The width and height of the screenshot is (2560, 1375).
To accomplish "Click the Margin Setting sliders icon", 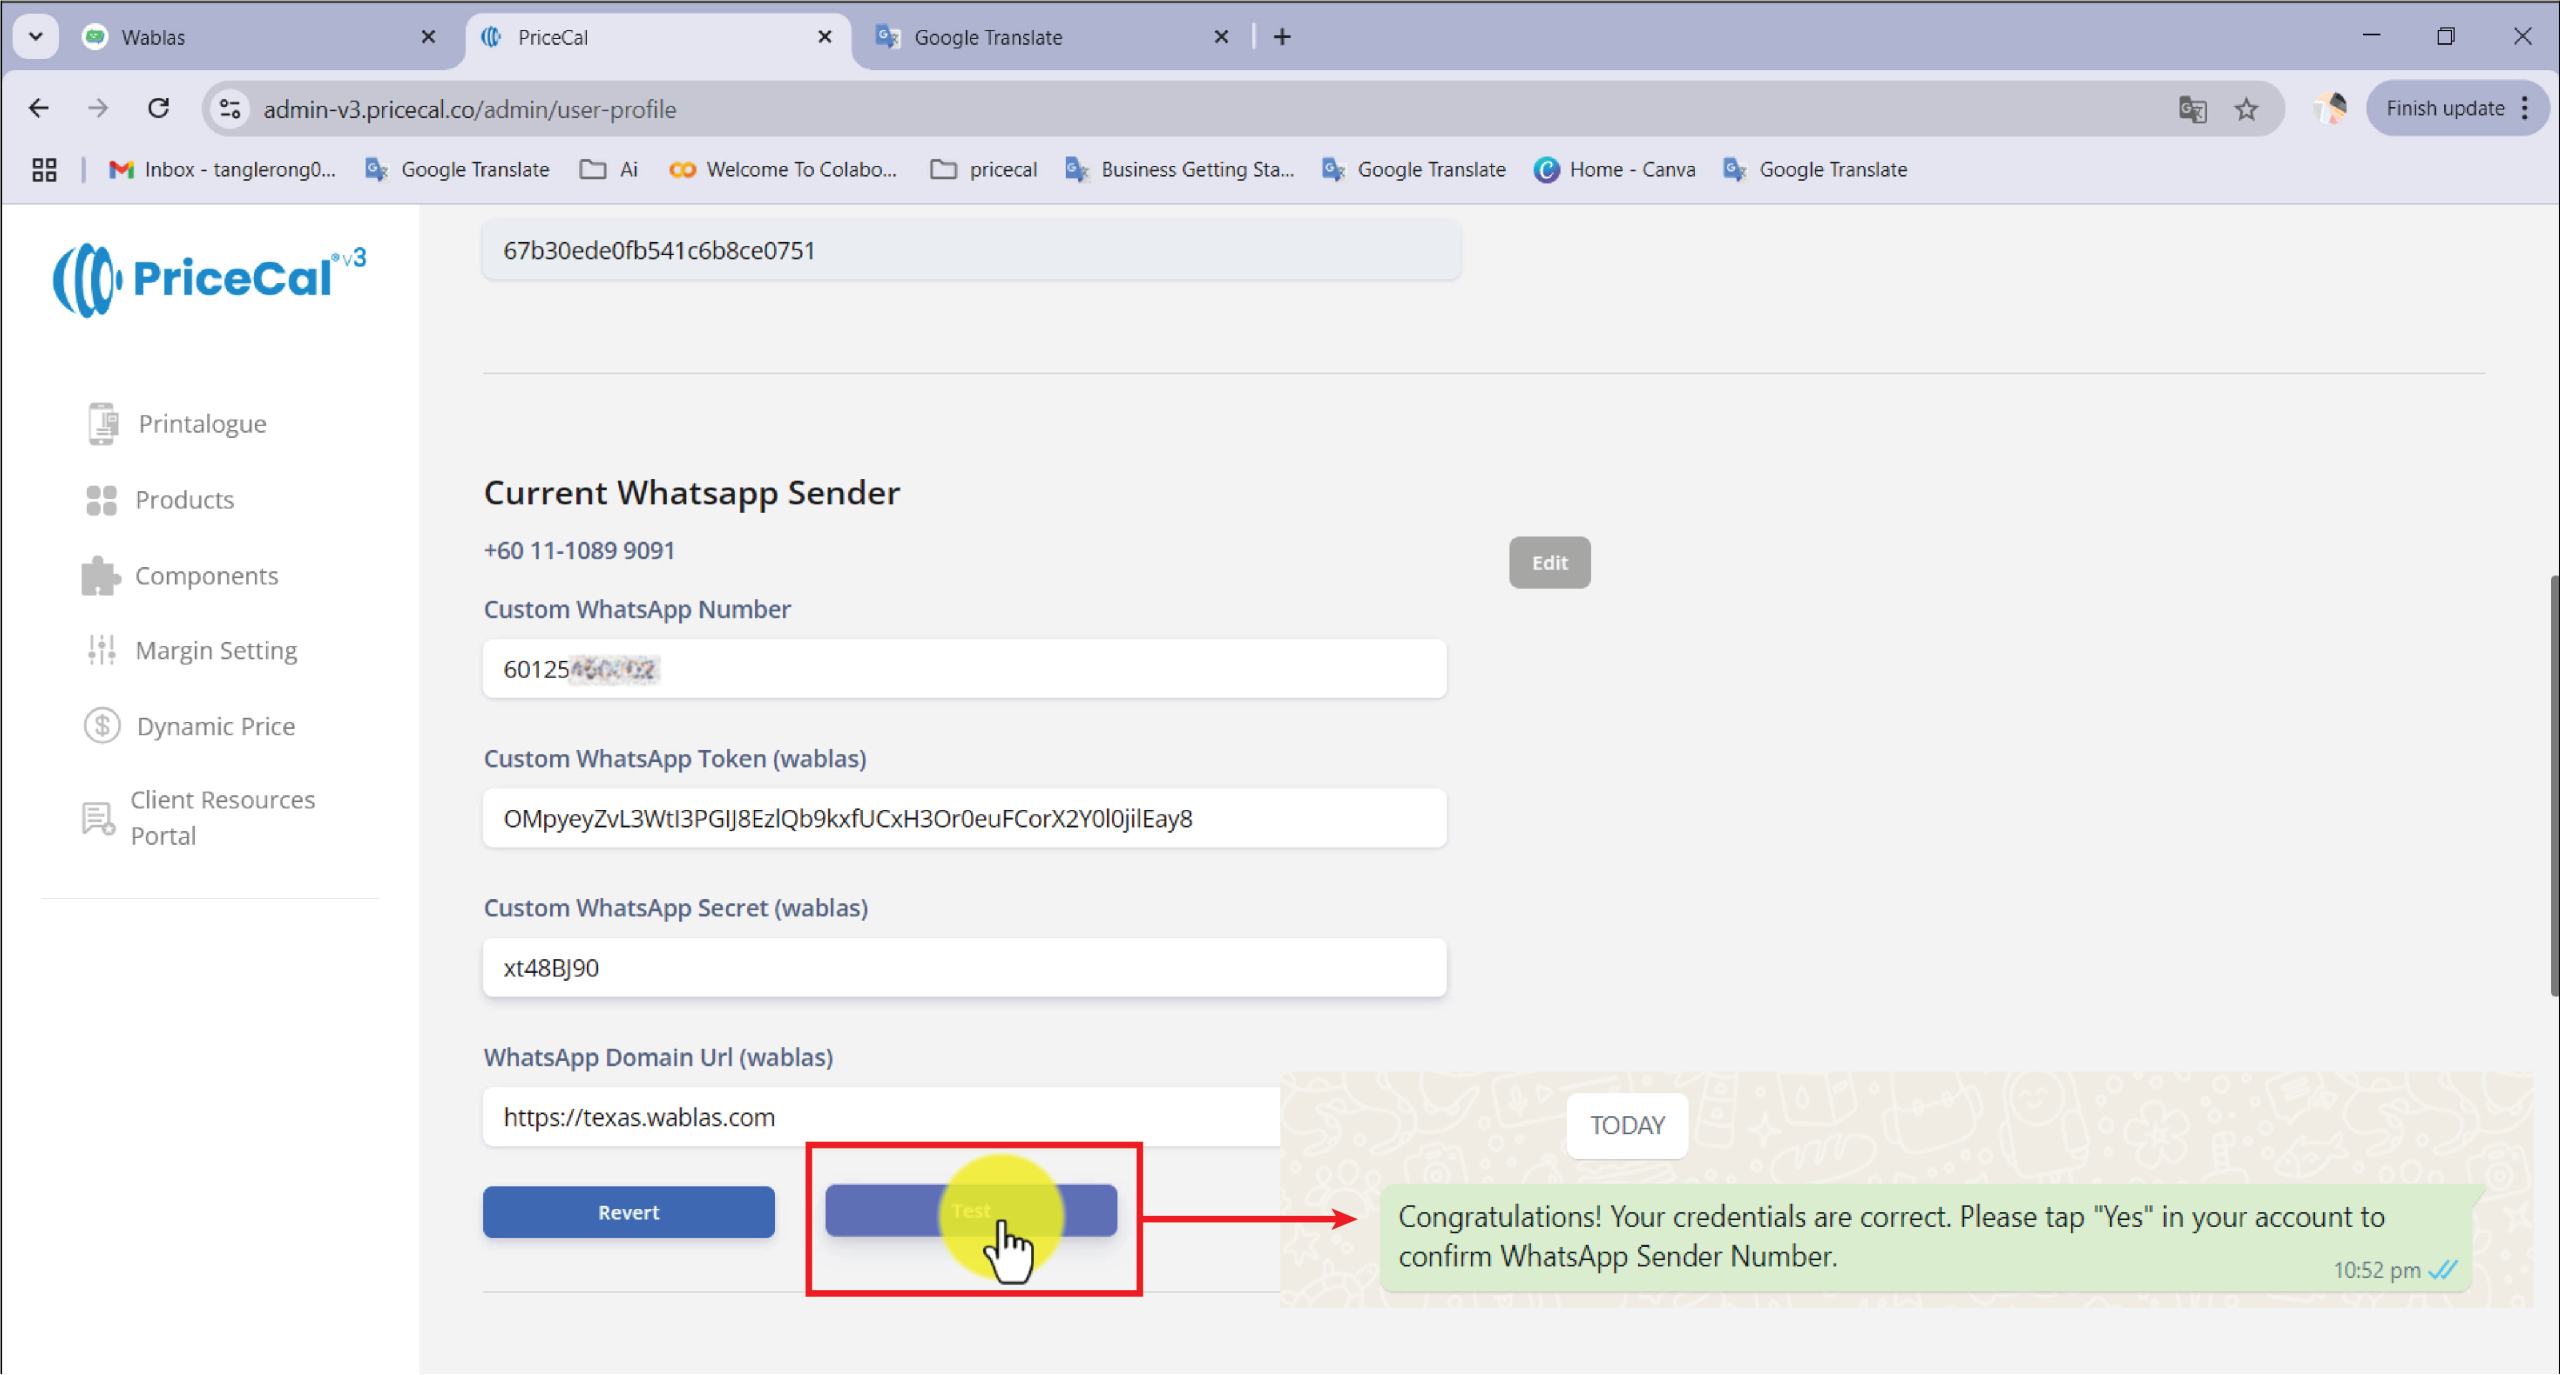I will click(x=101, y=651).
